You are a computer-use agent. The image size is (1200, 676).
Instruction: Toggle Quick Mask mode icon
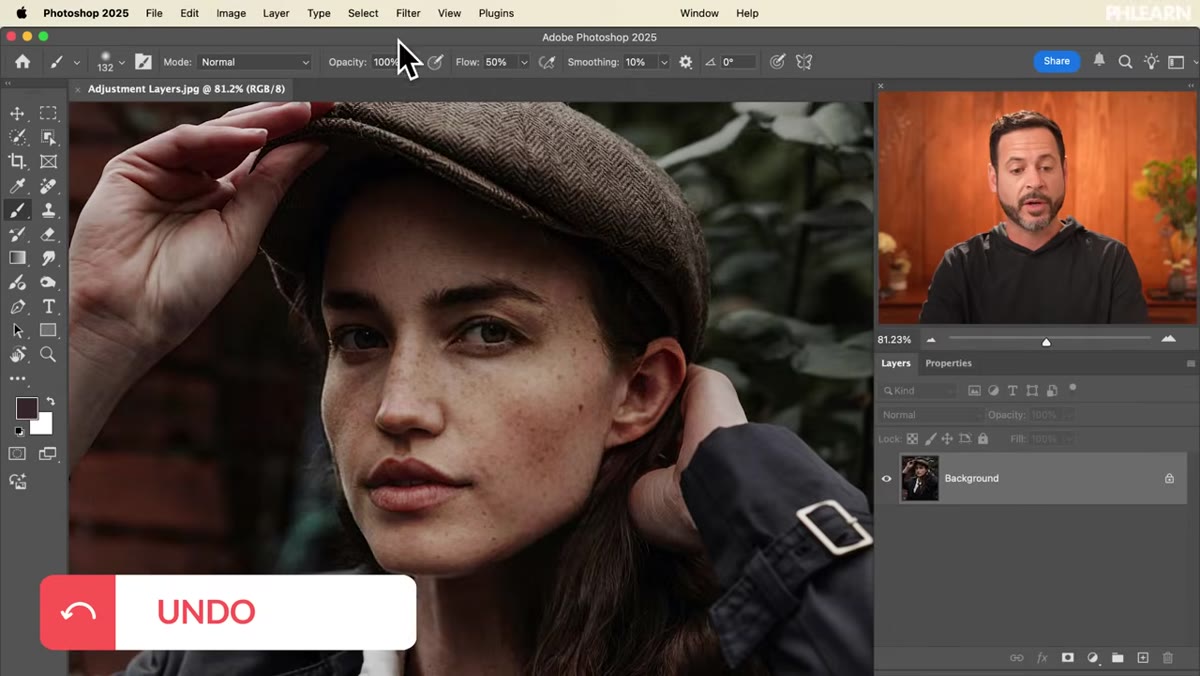[x=17, y=454]
